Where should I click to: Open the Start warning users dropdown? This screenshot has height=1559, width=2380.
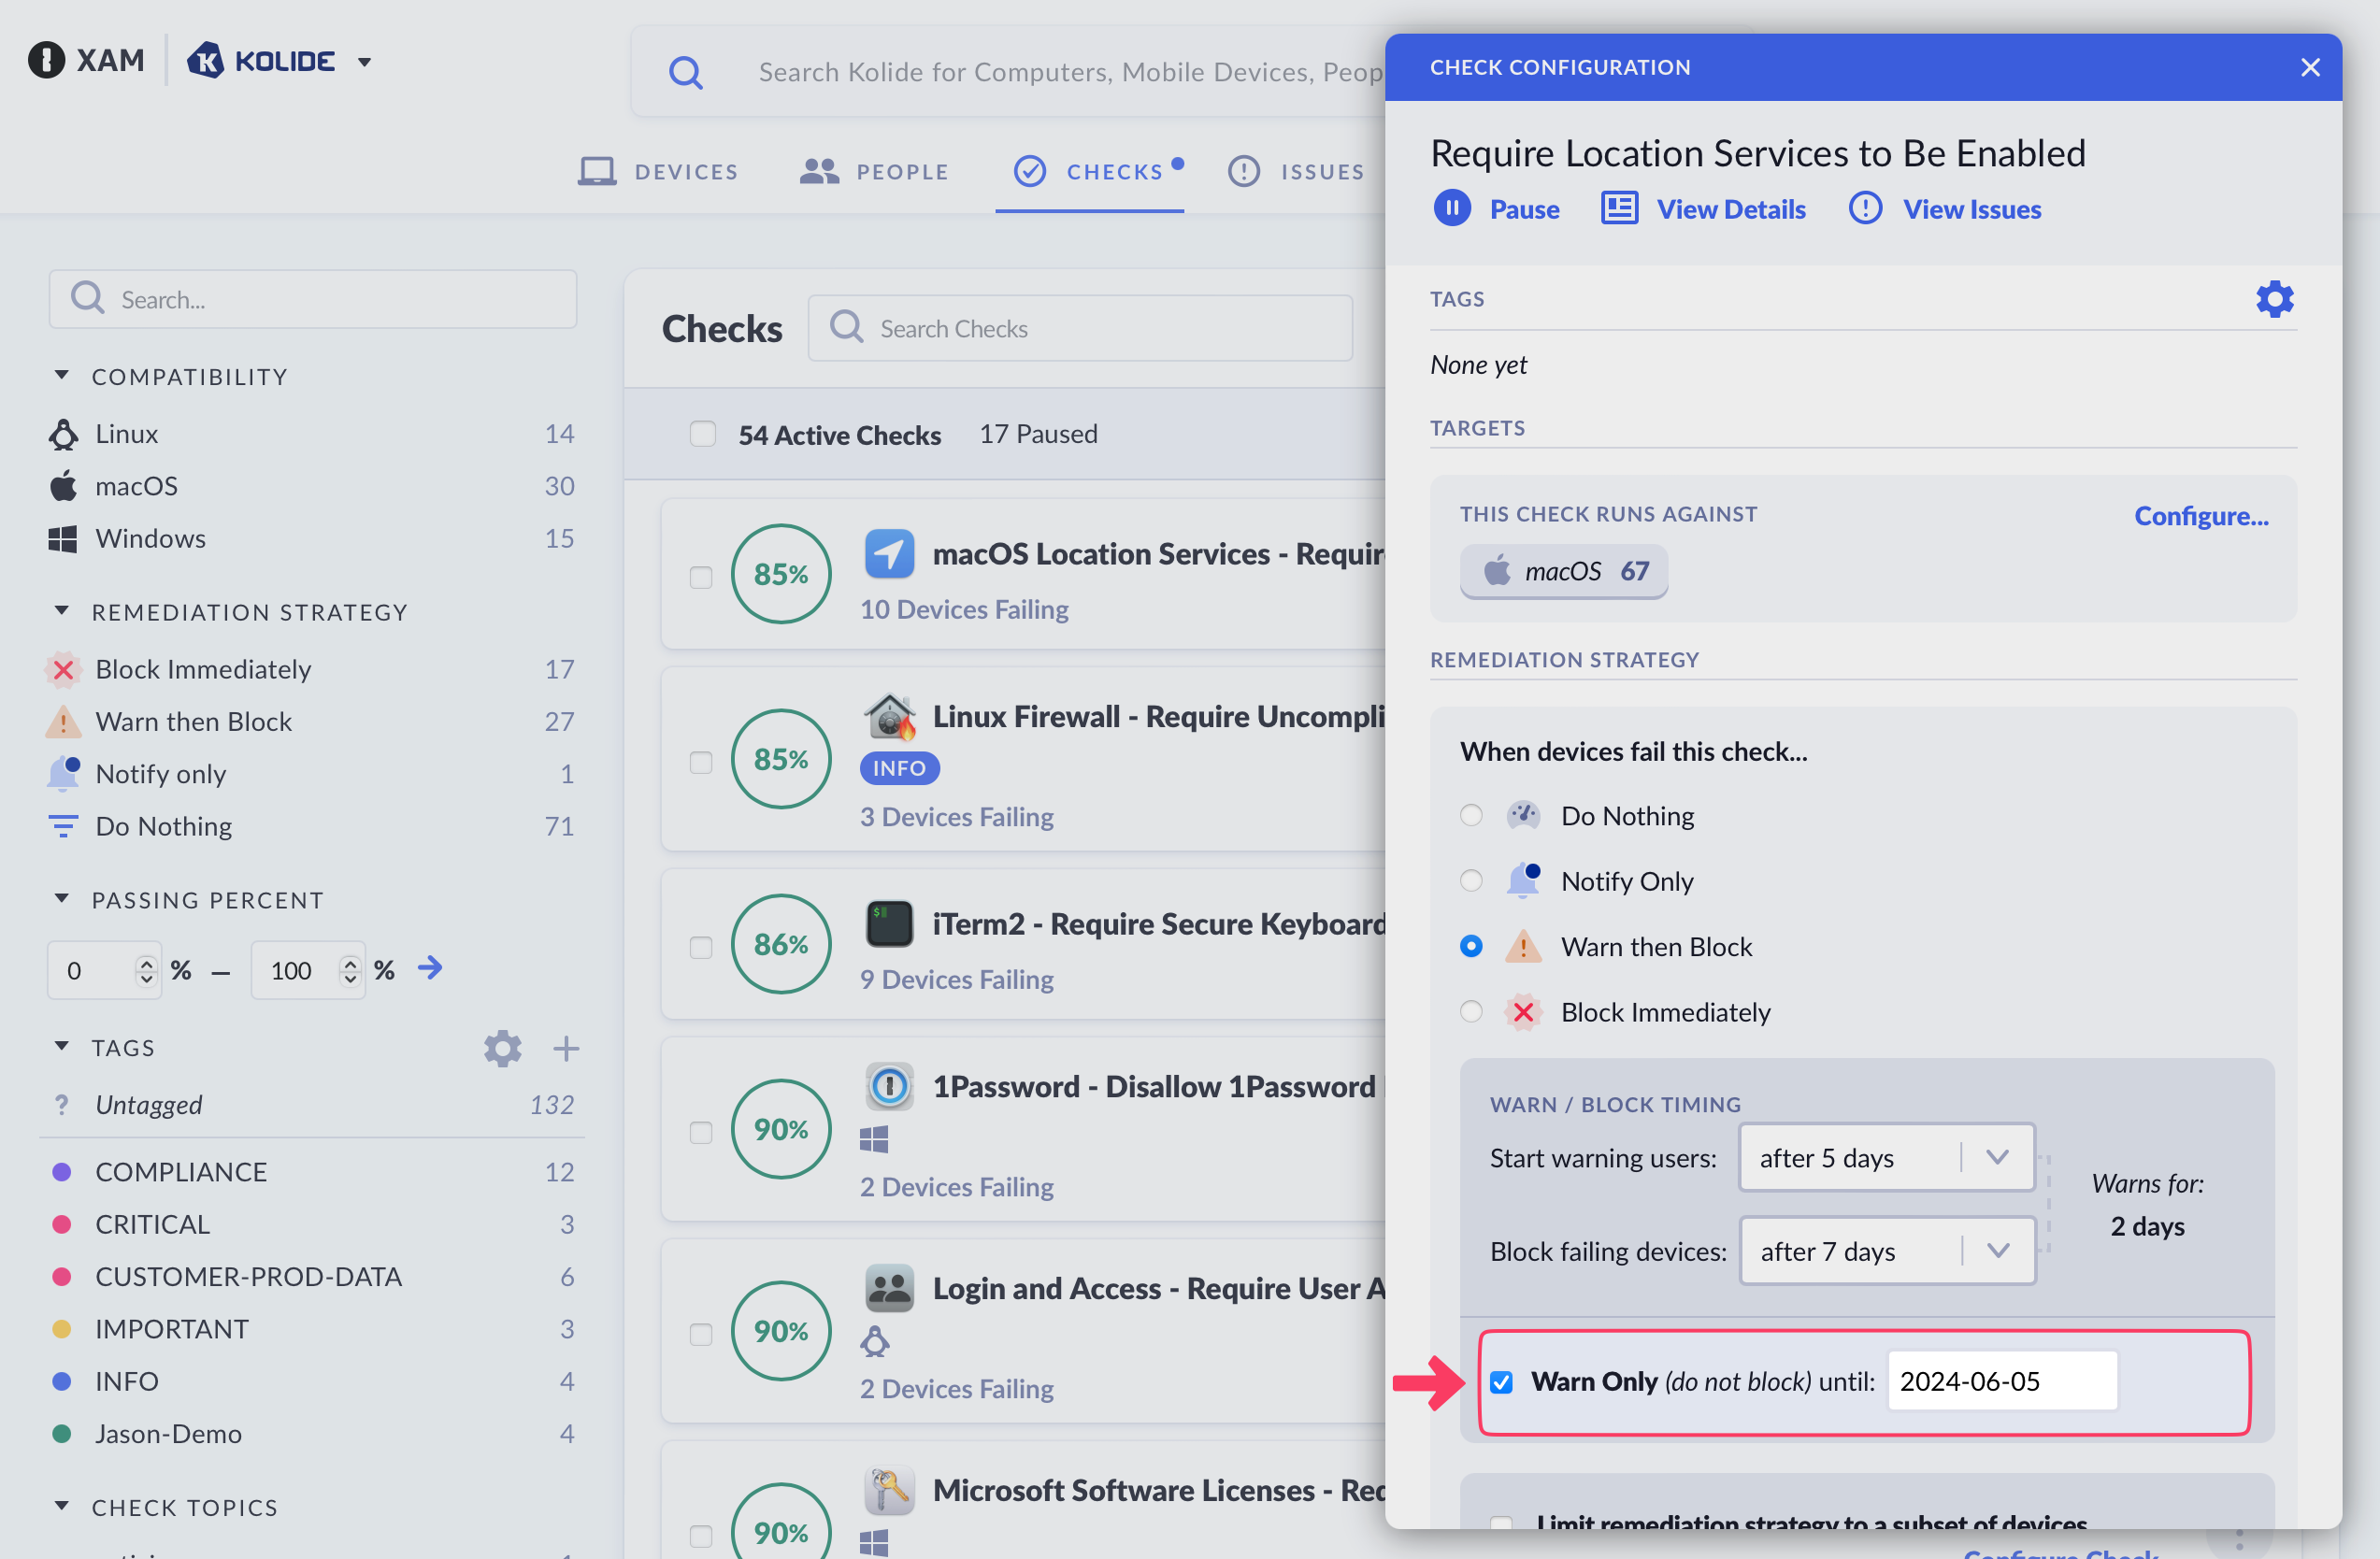click(x=1886, y=1157)
